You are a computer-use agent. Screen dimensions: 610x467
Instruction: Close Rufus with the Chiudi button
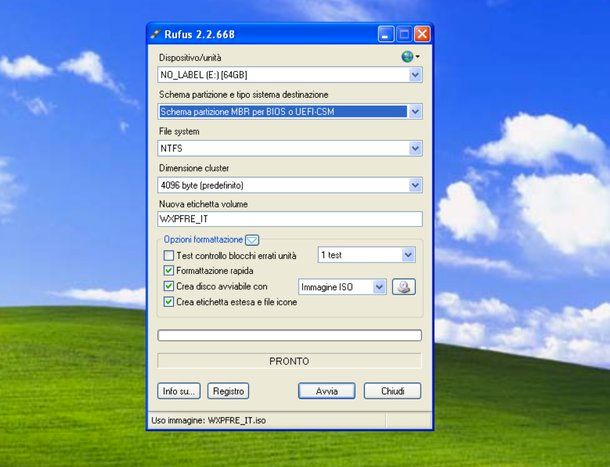(393, 391)
